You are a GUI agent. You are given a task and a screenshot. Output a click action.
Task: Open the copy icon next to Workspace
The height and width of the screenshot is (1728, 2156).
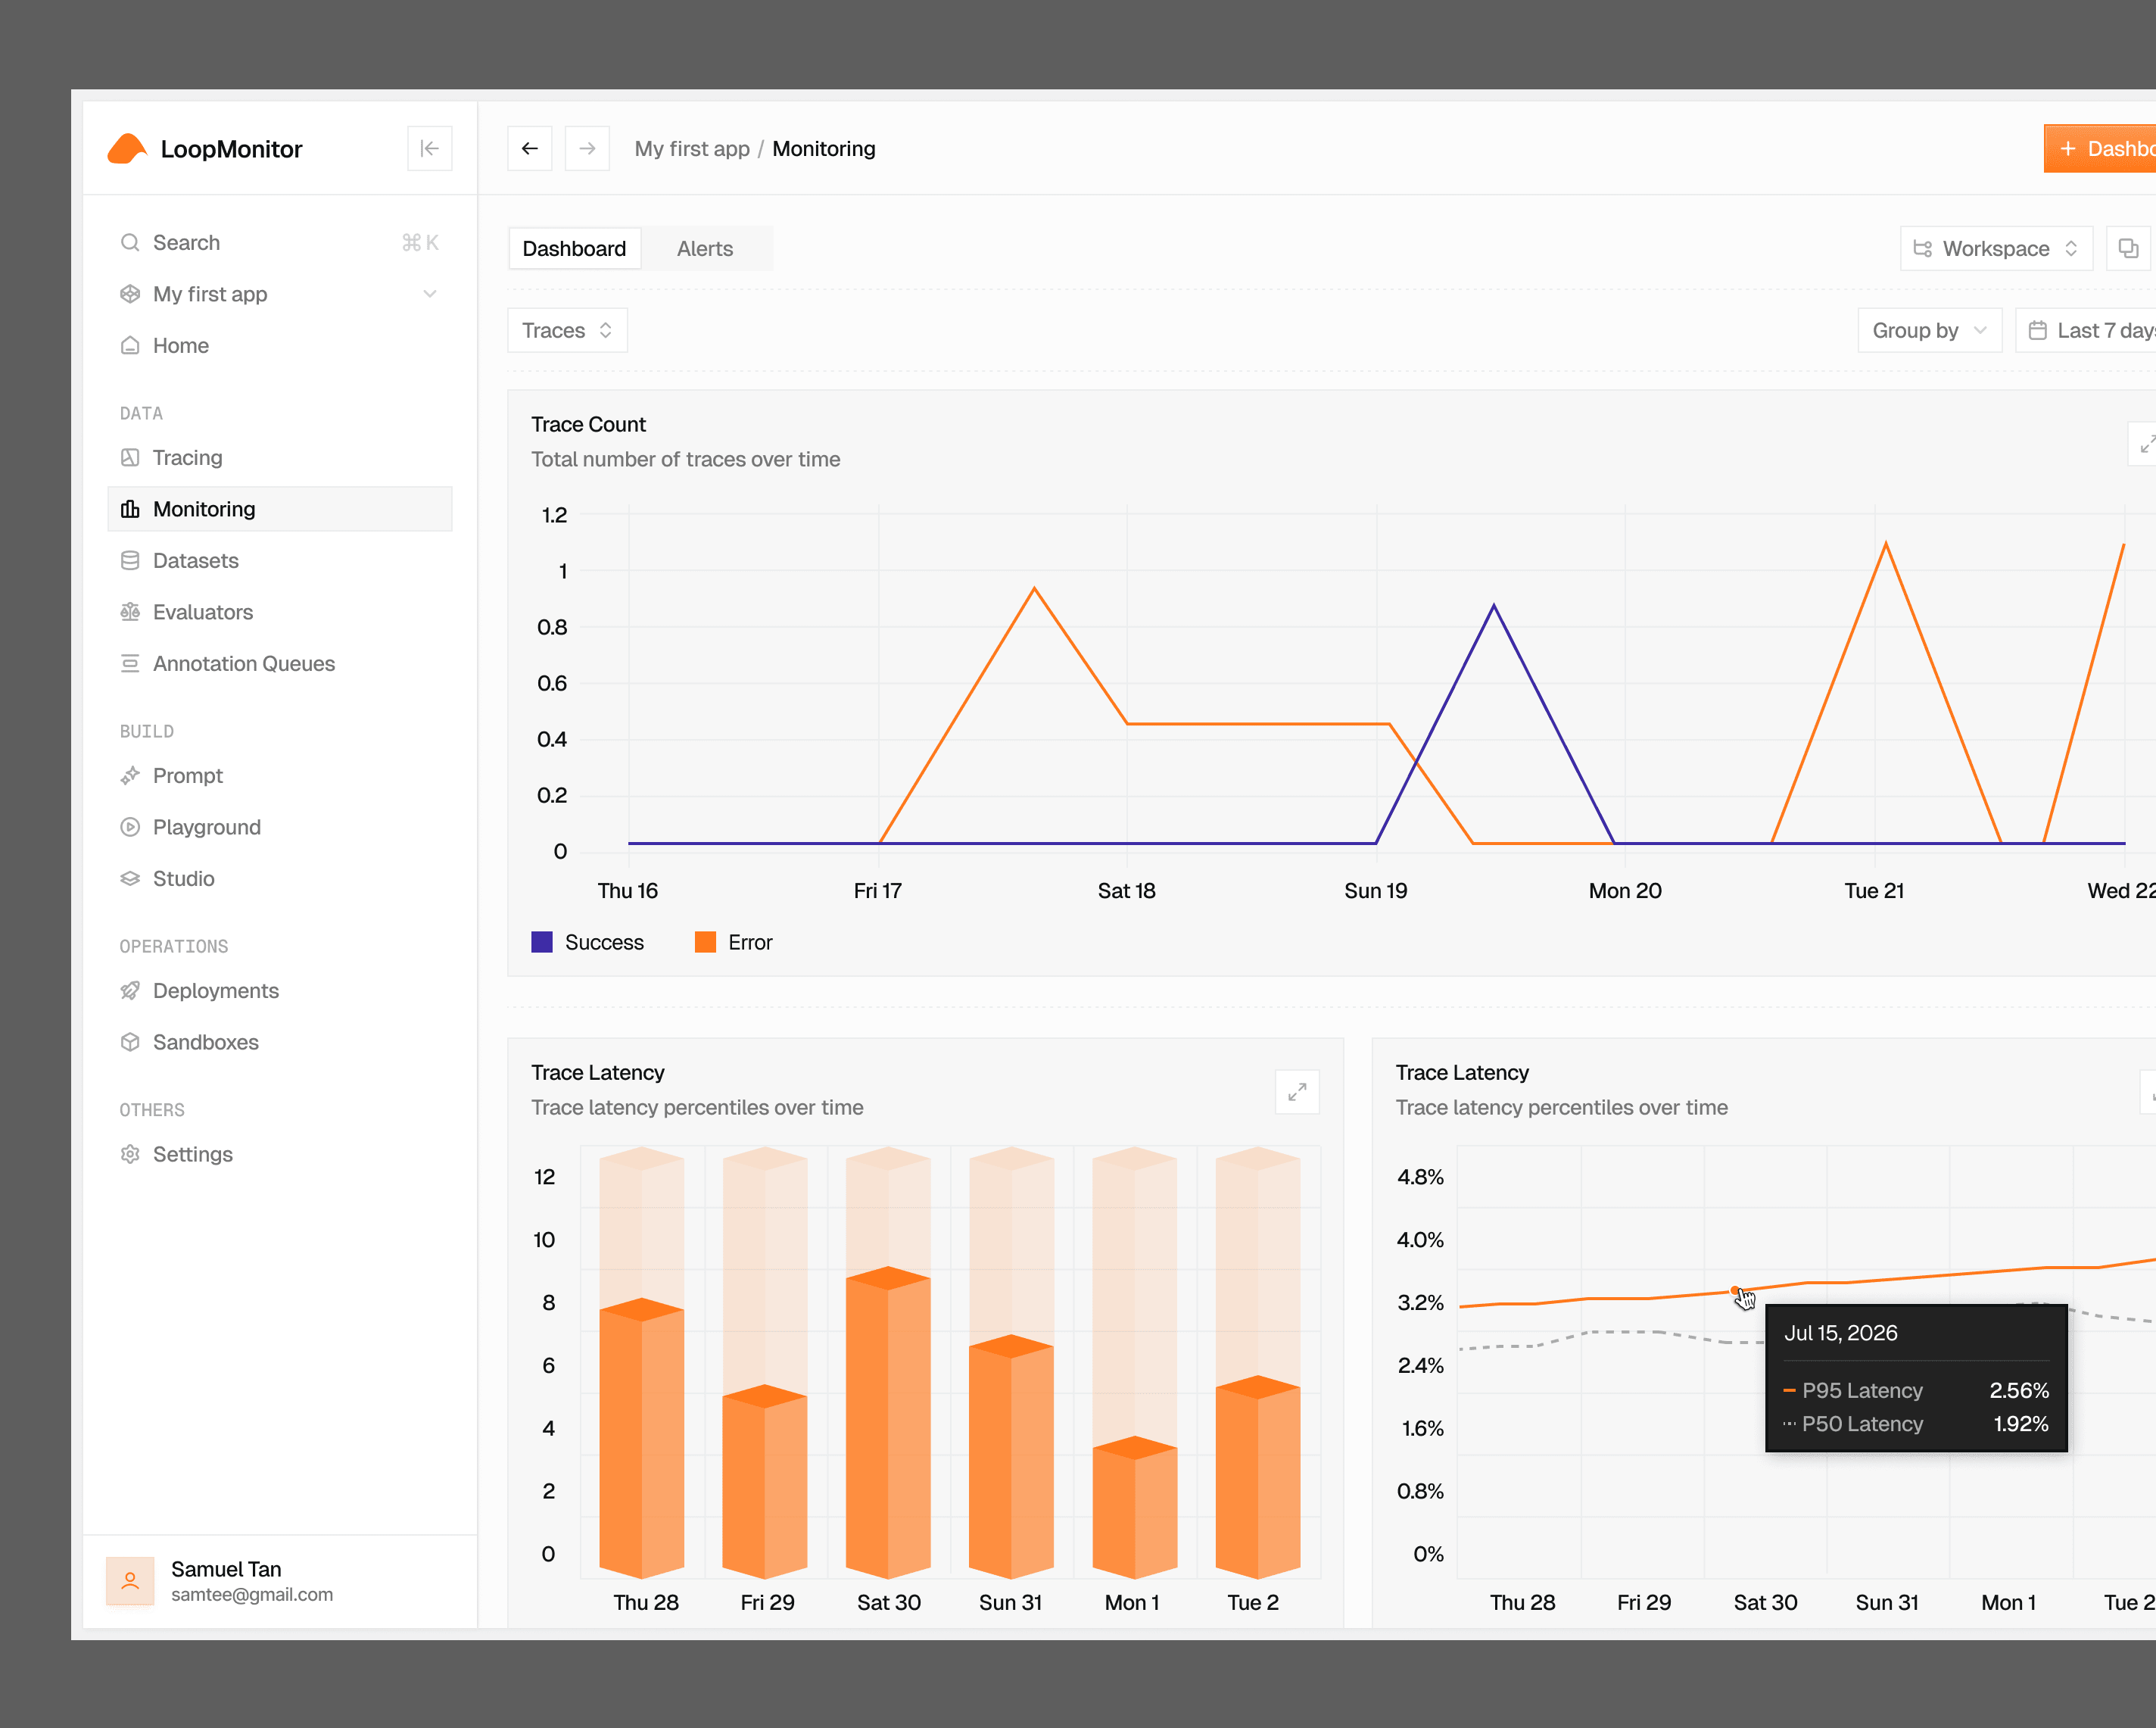(2128, 248)
